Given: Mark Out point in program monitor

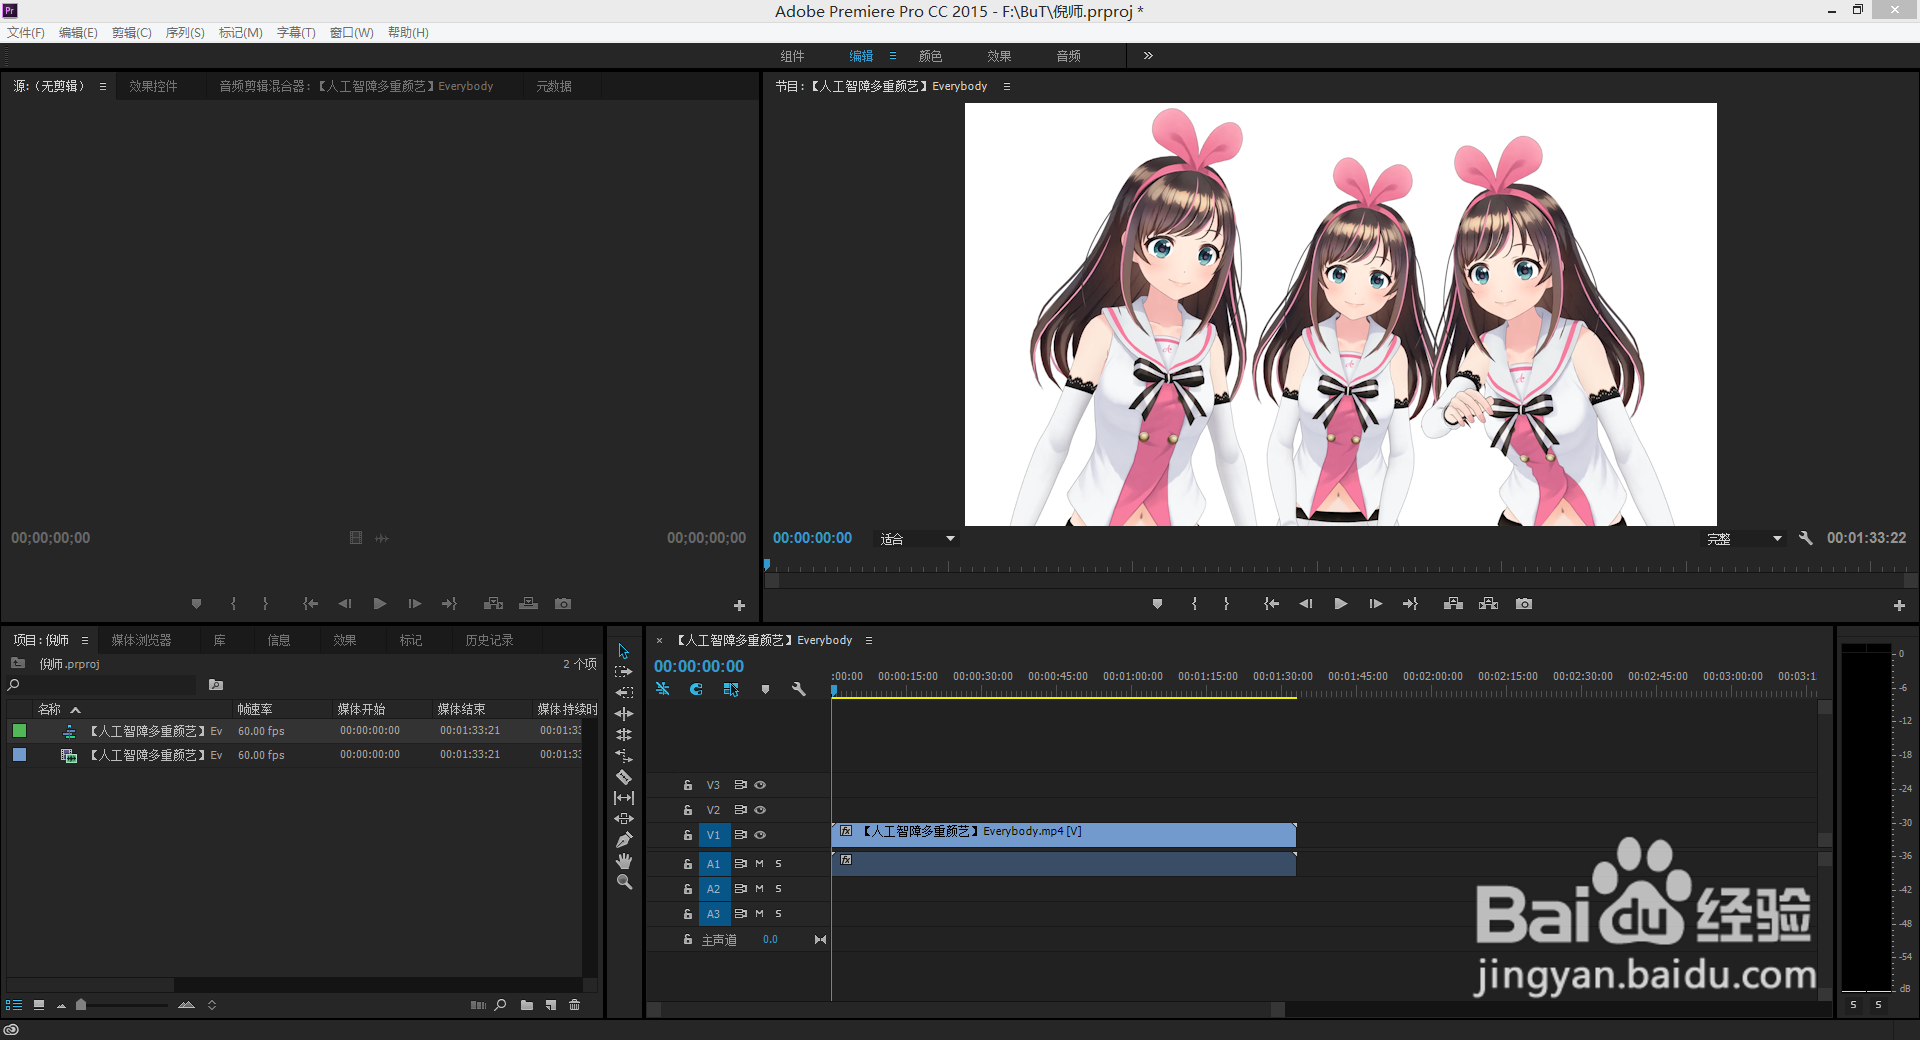Looking at the screenshot, I should pos(1226,604).
